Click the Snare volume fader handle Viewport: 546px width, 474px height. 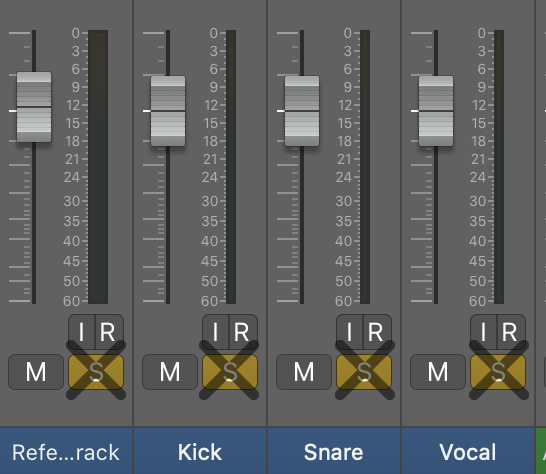coord(302,111)
